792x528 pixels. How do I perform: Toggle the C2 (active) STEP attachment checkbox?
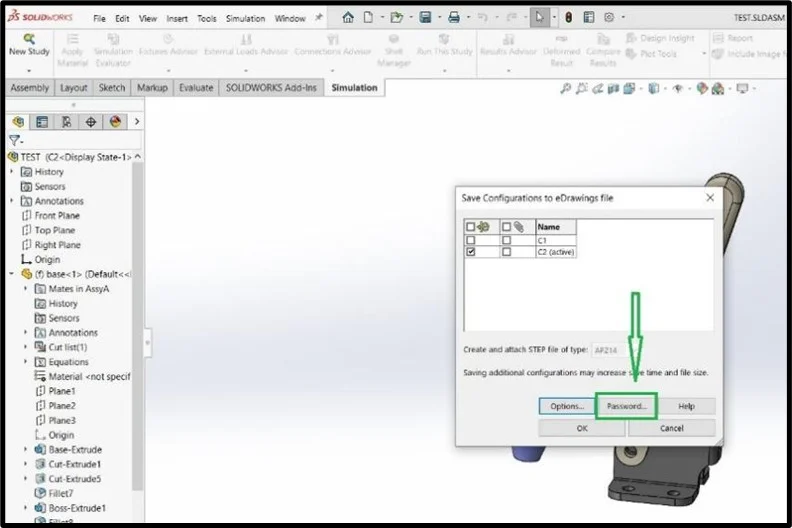click(x=507, y=252)
